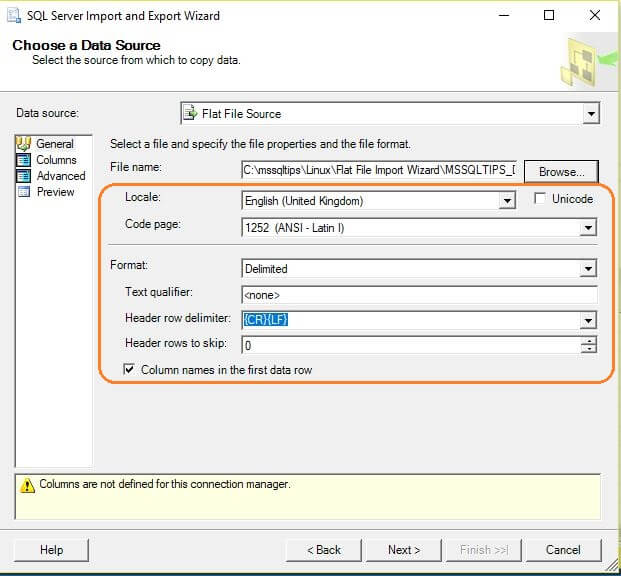Increase Header rows to skip value
Screen dimensions: 621x576
coord(589,340)
